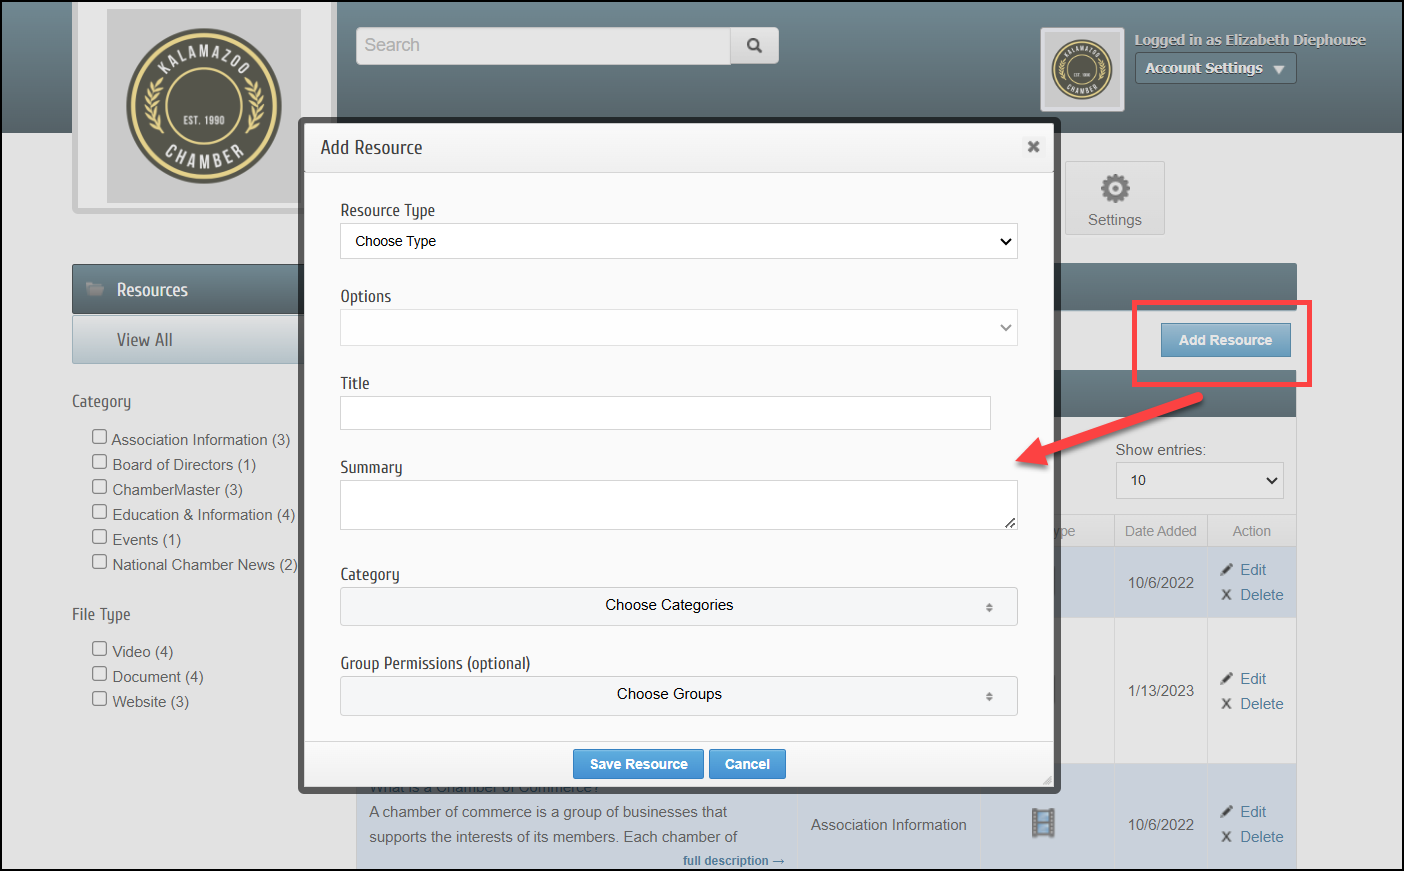Toggle ChamberMaster category checkbox

coord(99,487)
